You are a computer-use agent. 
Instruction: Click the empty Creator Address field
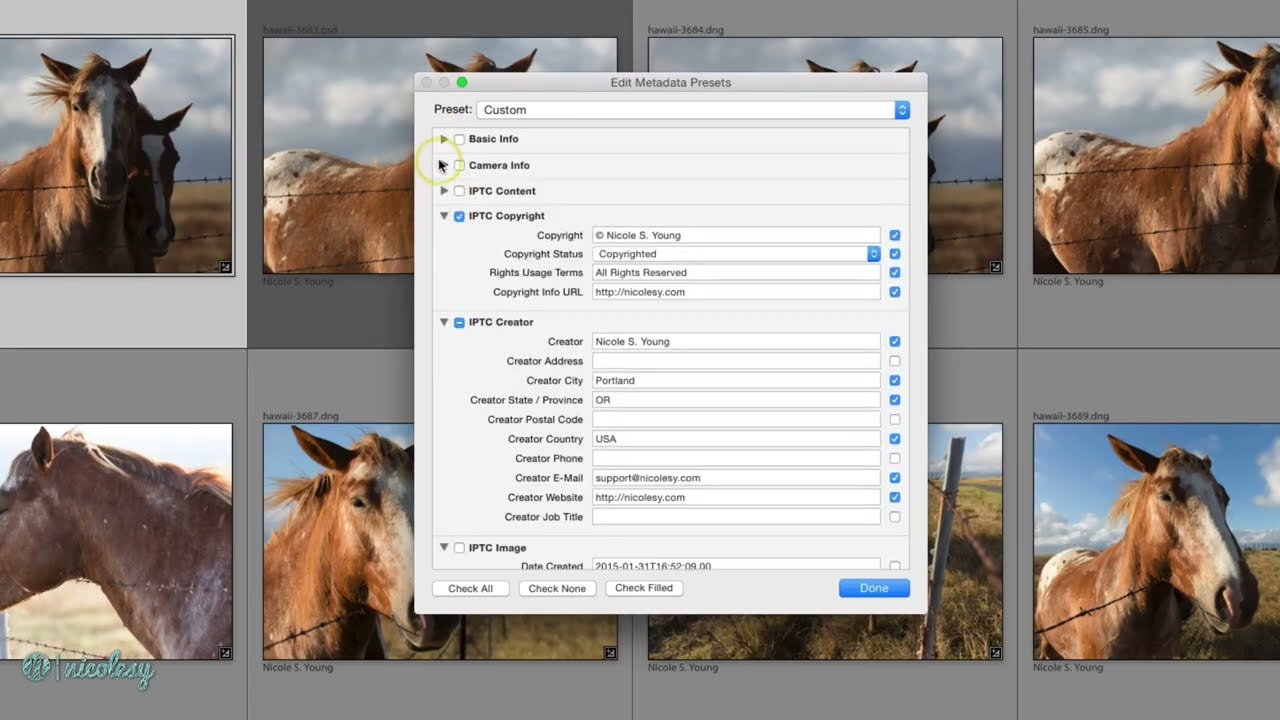tap(736, 361)
